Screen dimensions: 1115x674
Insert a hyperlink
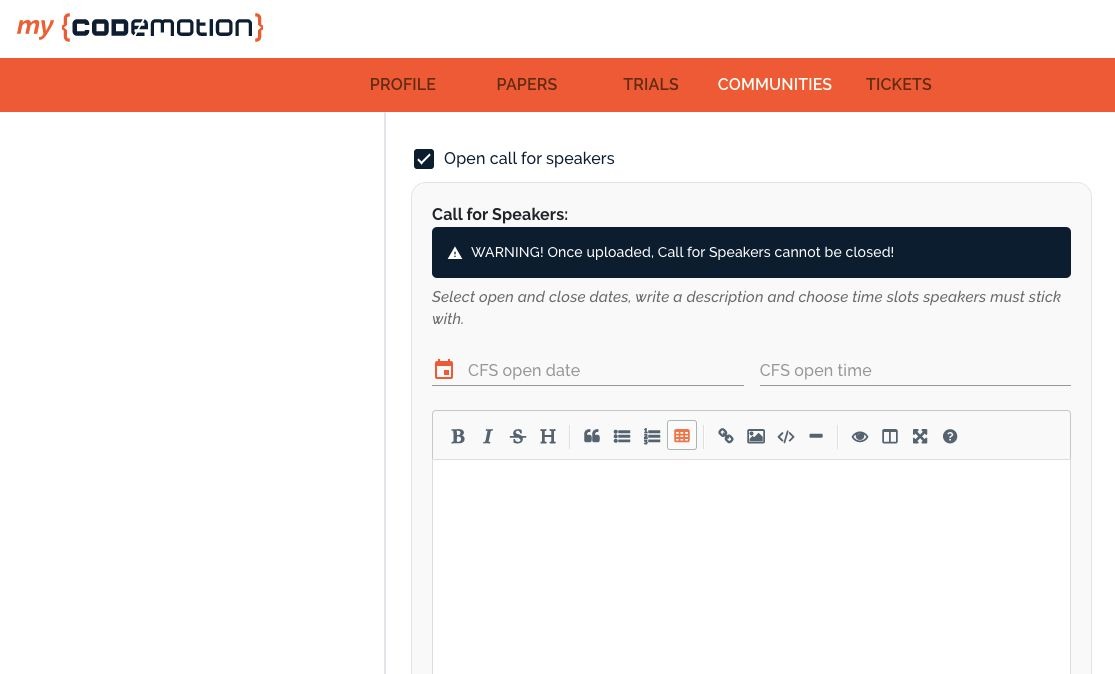tap(726, 436)
